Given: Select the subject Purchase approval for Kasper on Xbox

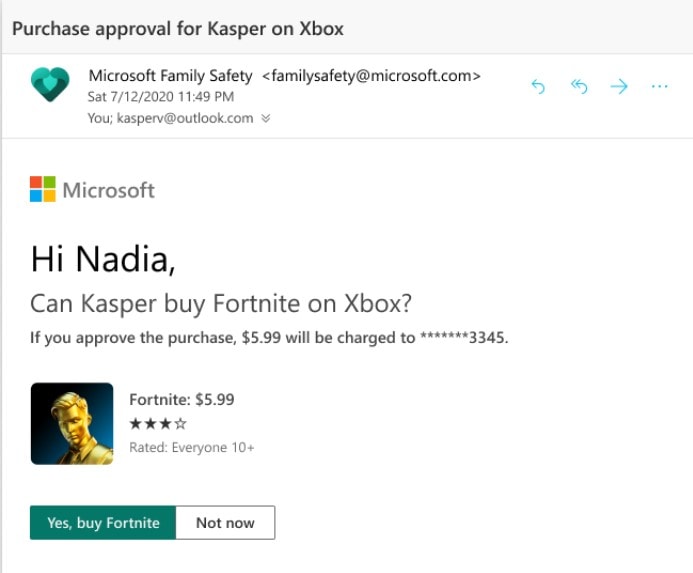Looking at the screenshot, I should (178, 29).
